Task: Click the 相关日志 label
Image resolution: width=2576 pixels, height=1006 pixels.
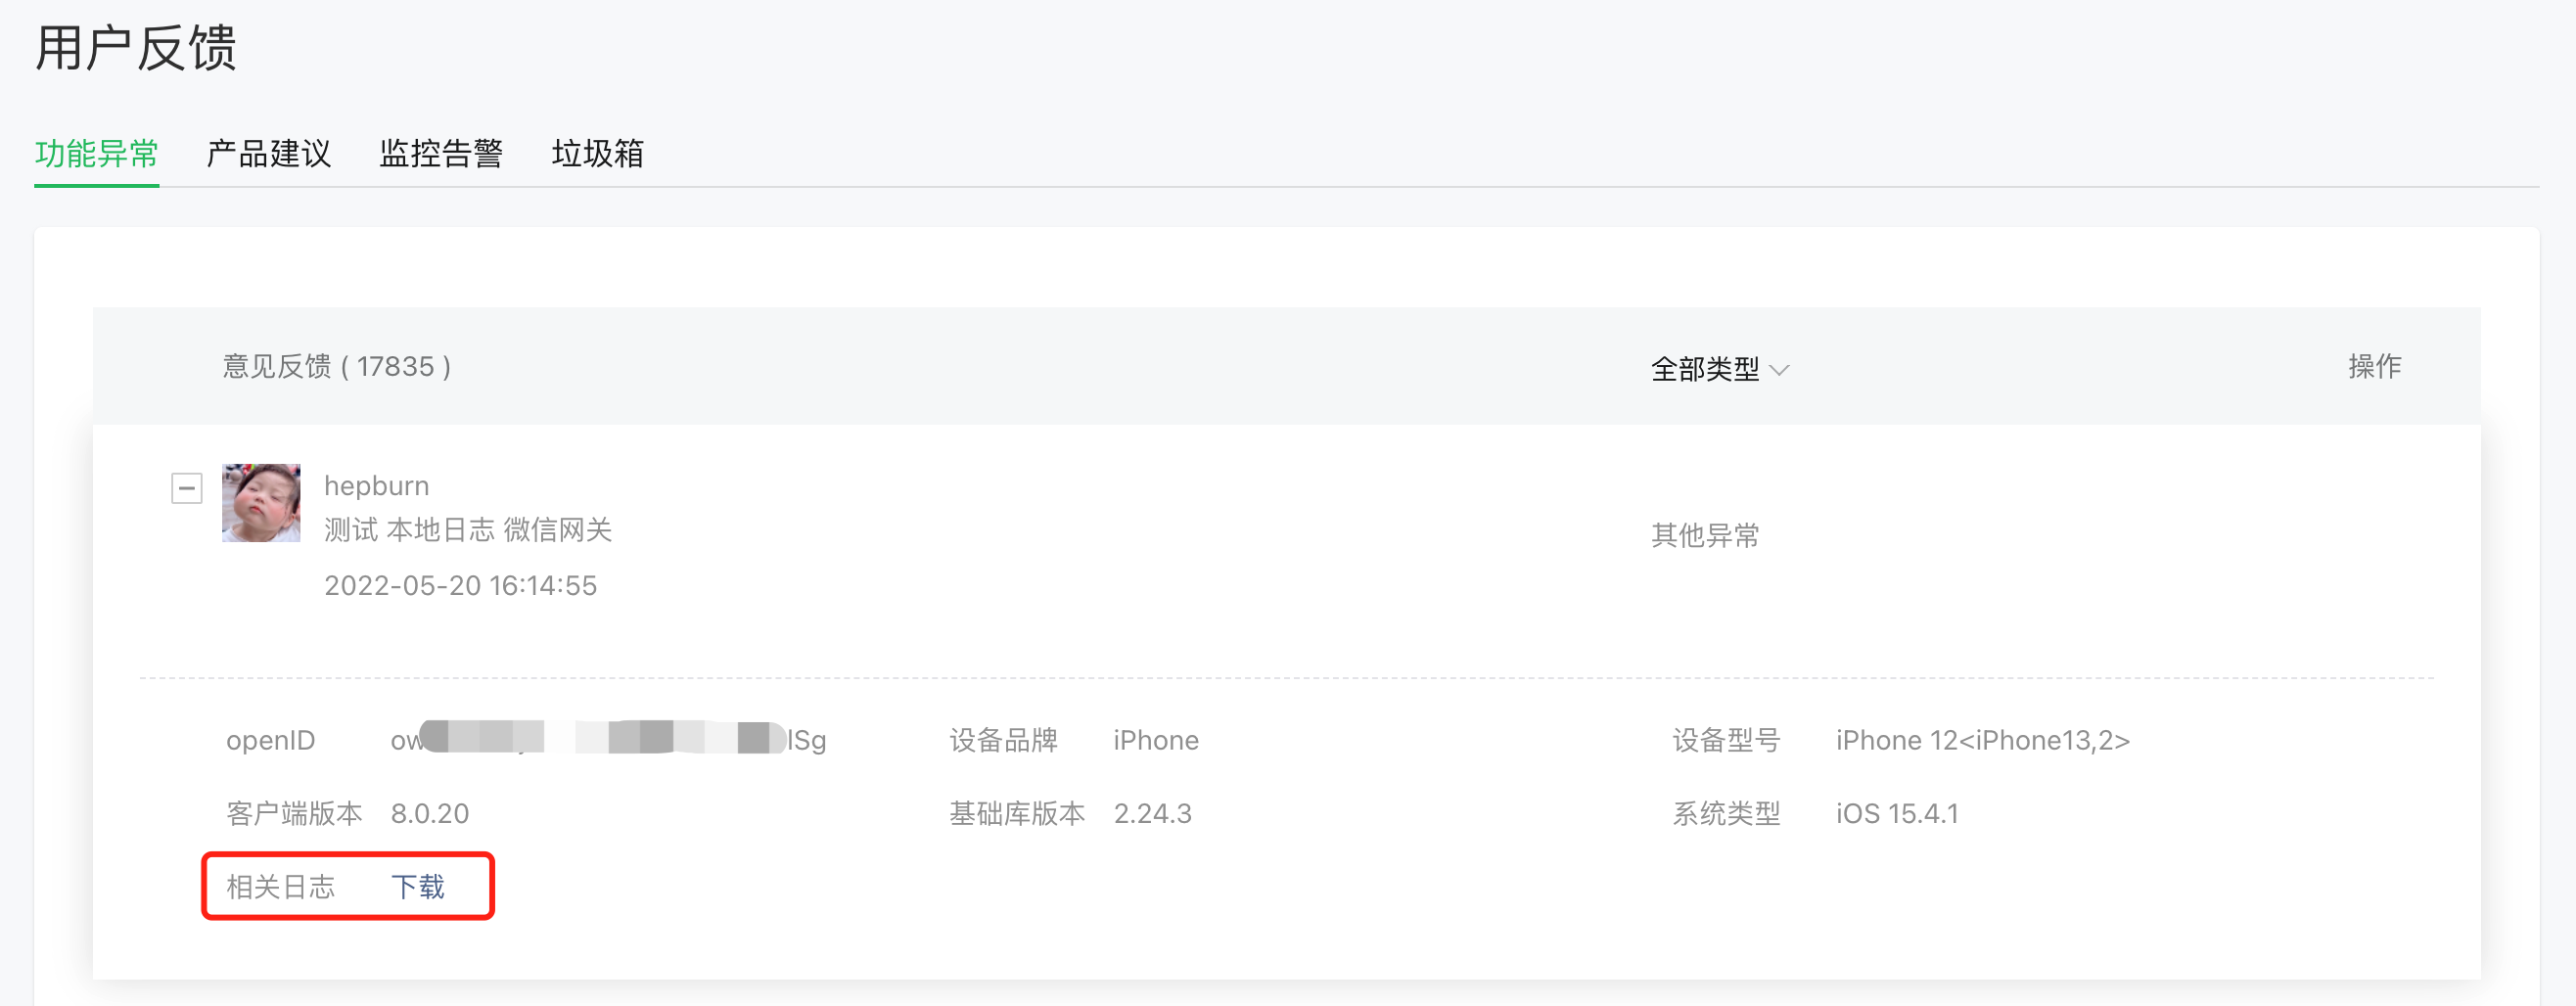Action: [281, 886]
